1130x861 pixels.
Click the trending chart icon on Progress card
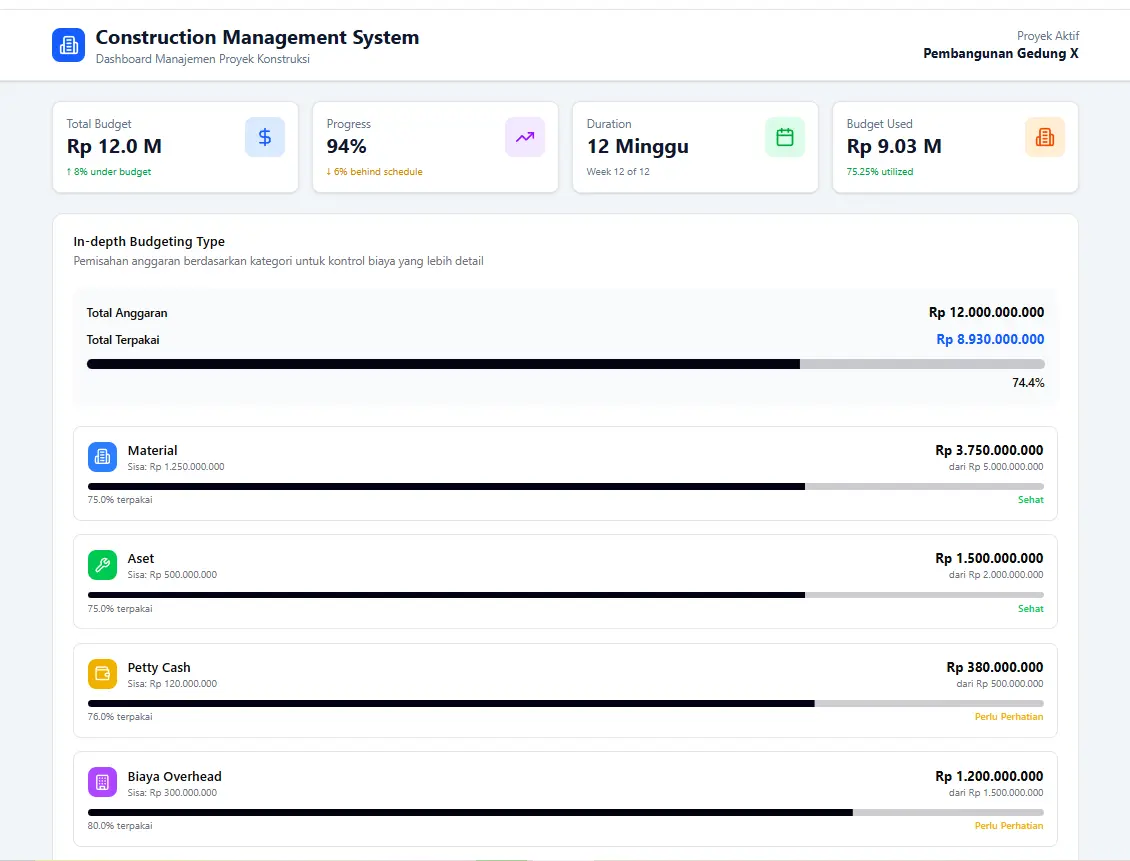525,137
